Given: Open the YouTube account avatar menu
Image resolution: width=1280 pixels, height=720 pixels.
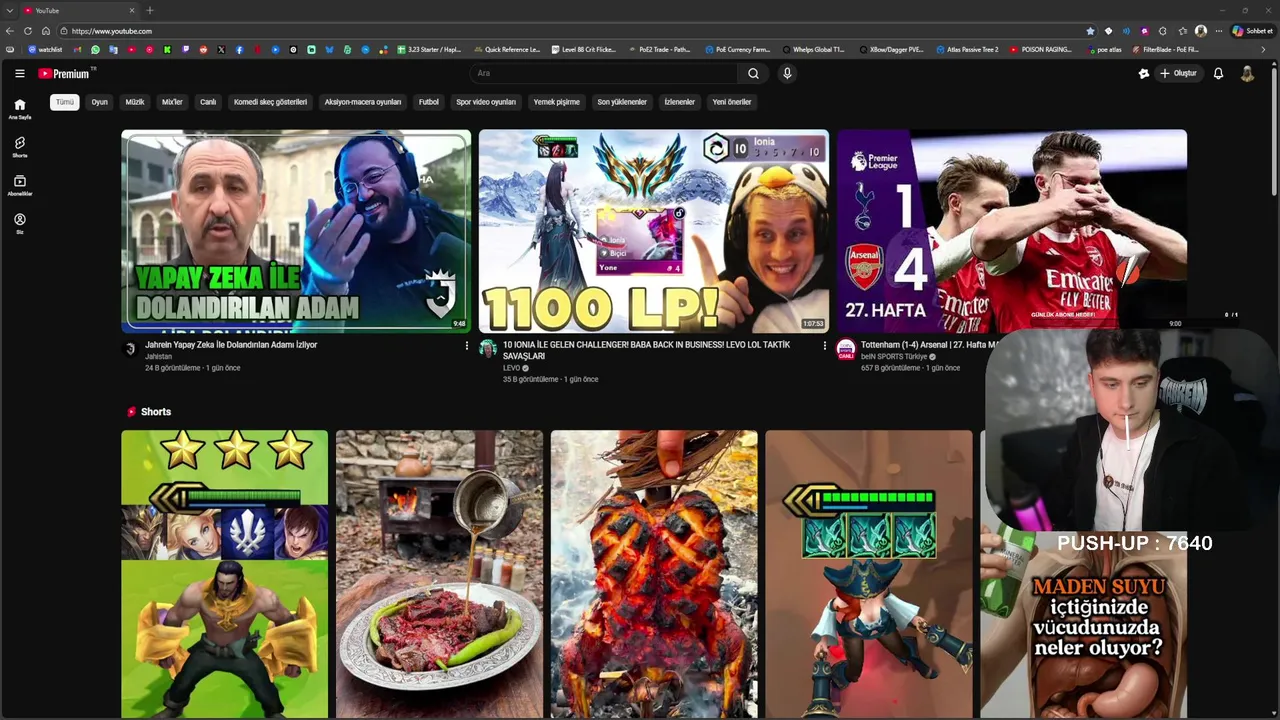Looking at the screenshot, I should (1247, 73).
